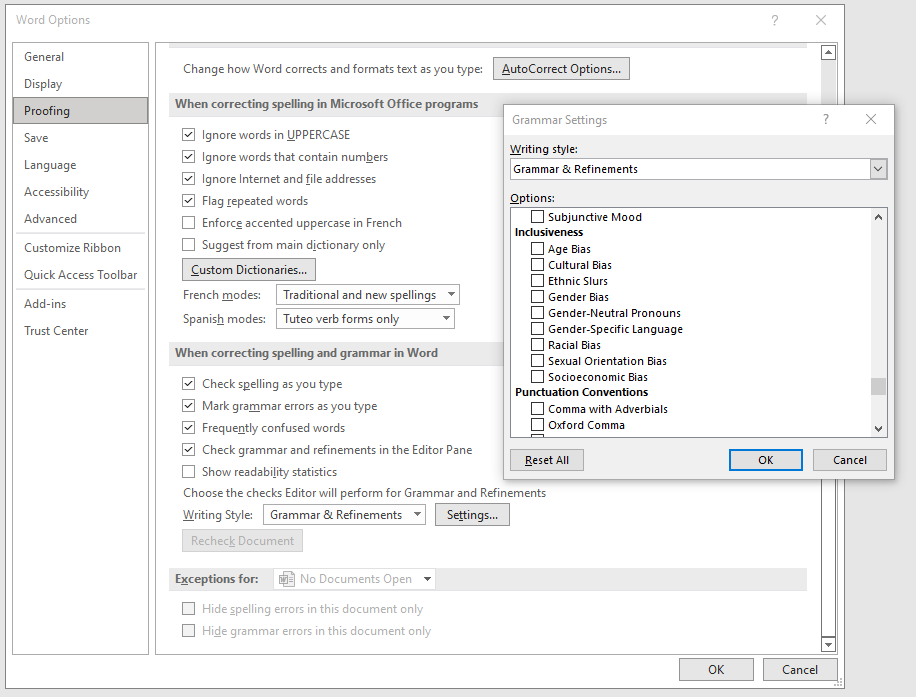The height and width of the screenshot is (697, 916).
Task: Open French modes dropdown
Action: click(451, 294)
